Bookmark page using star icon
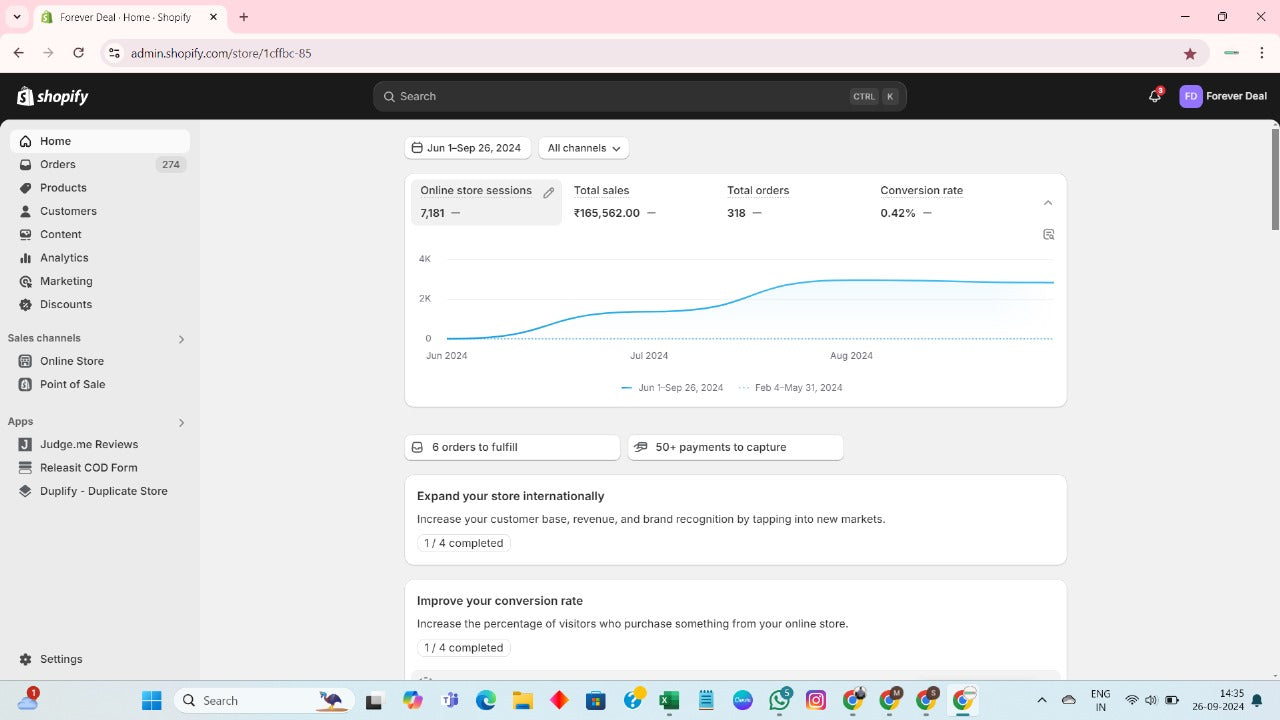Viewport: 1280px width, 720px height. 1189,53
